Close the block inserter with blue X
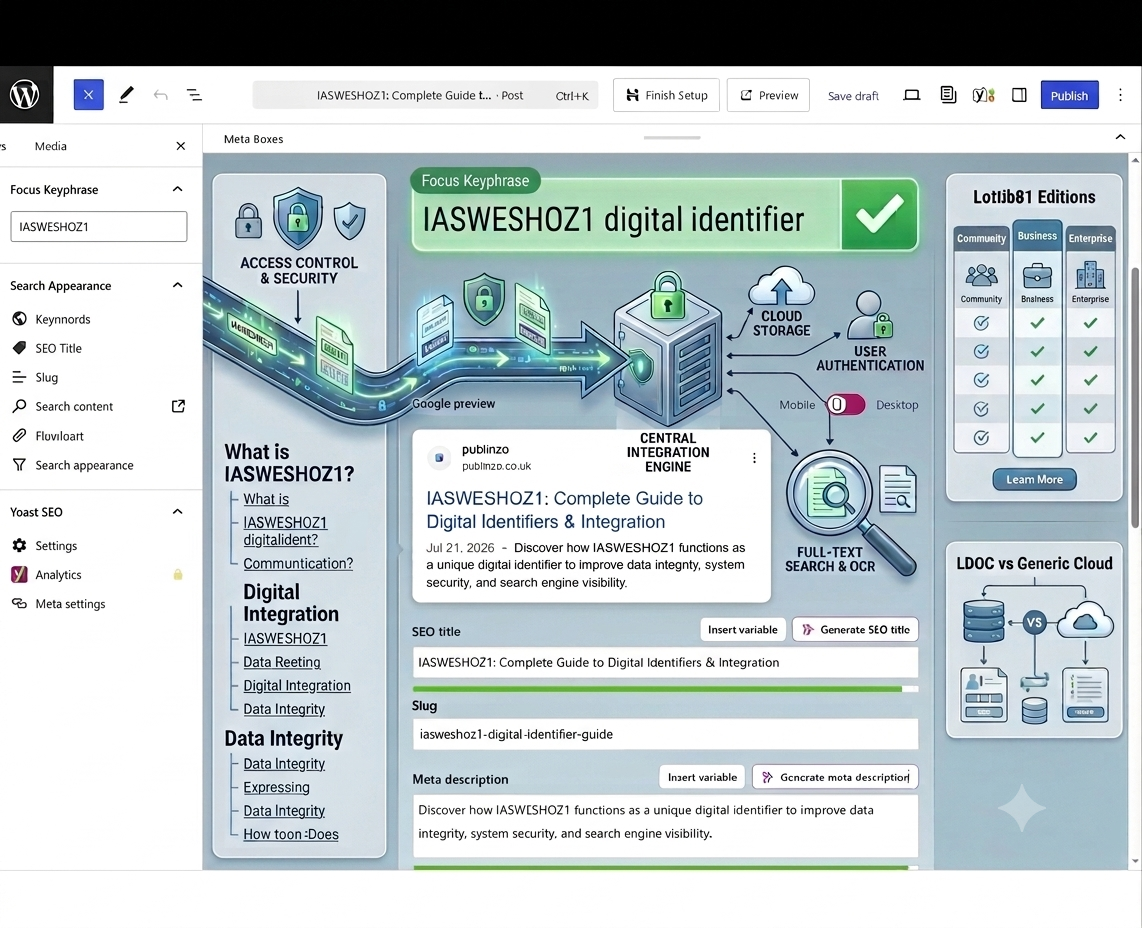Viewport: 1142px width, 928px height. (x=88, y=95)
